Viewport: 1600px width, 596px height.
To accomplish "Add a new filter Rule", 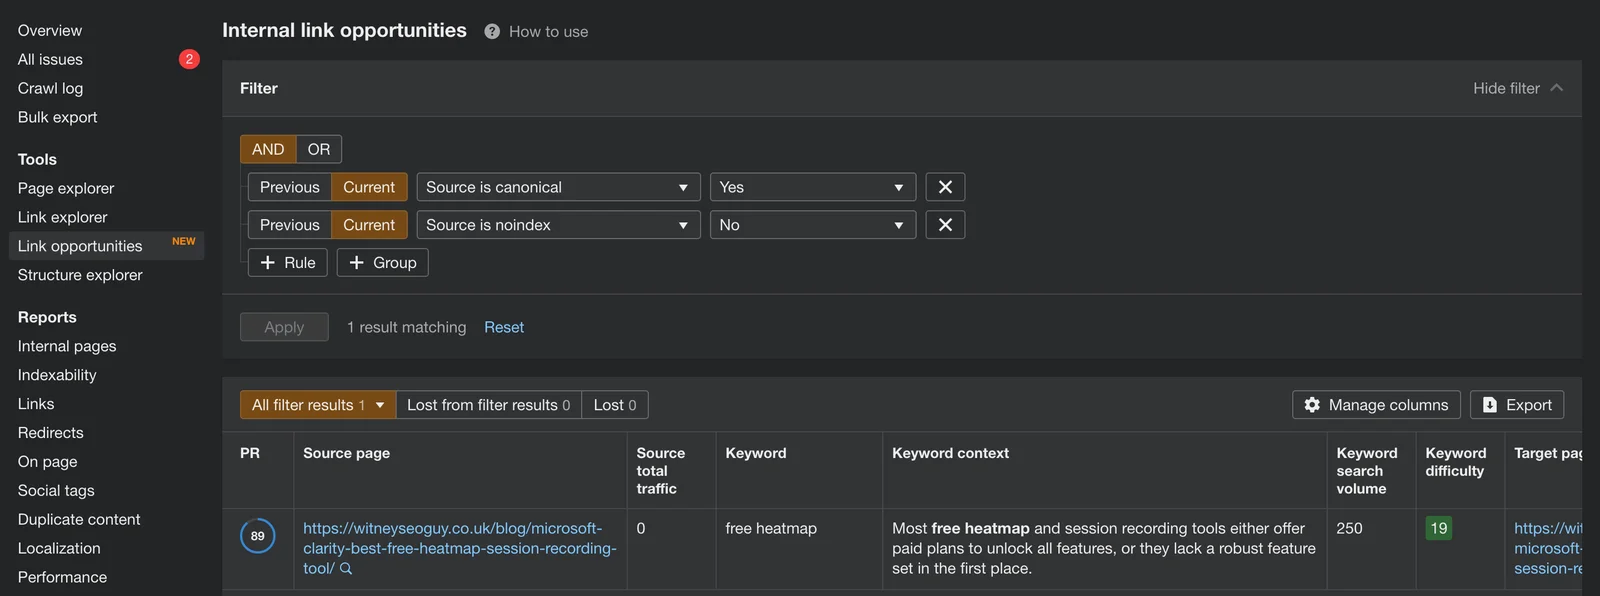I will click(288, 263).
